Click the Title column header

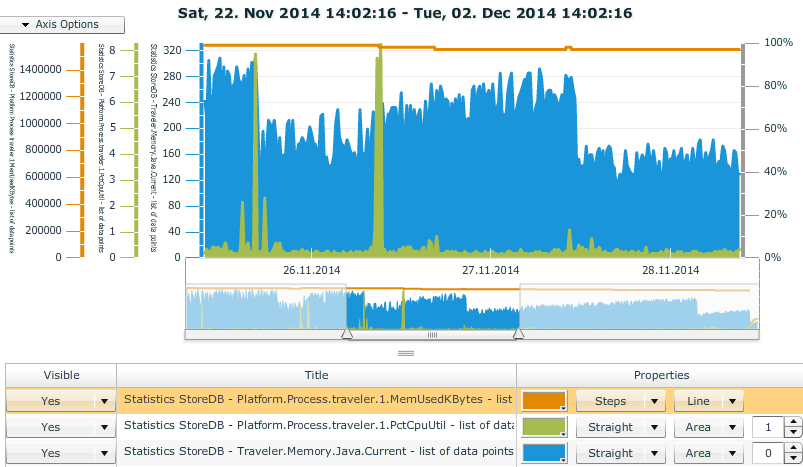(x=316, y=375)
